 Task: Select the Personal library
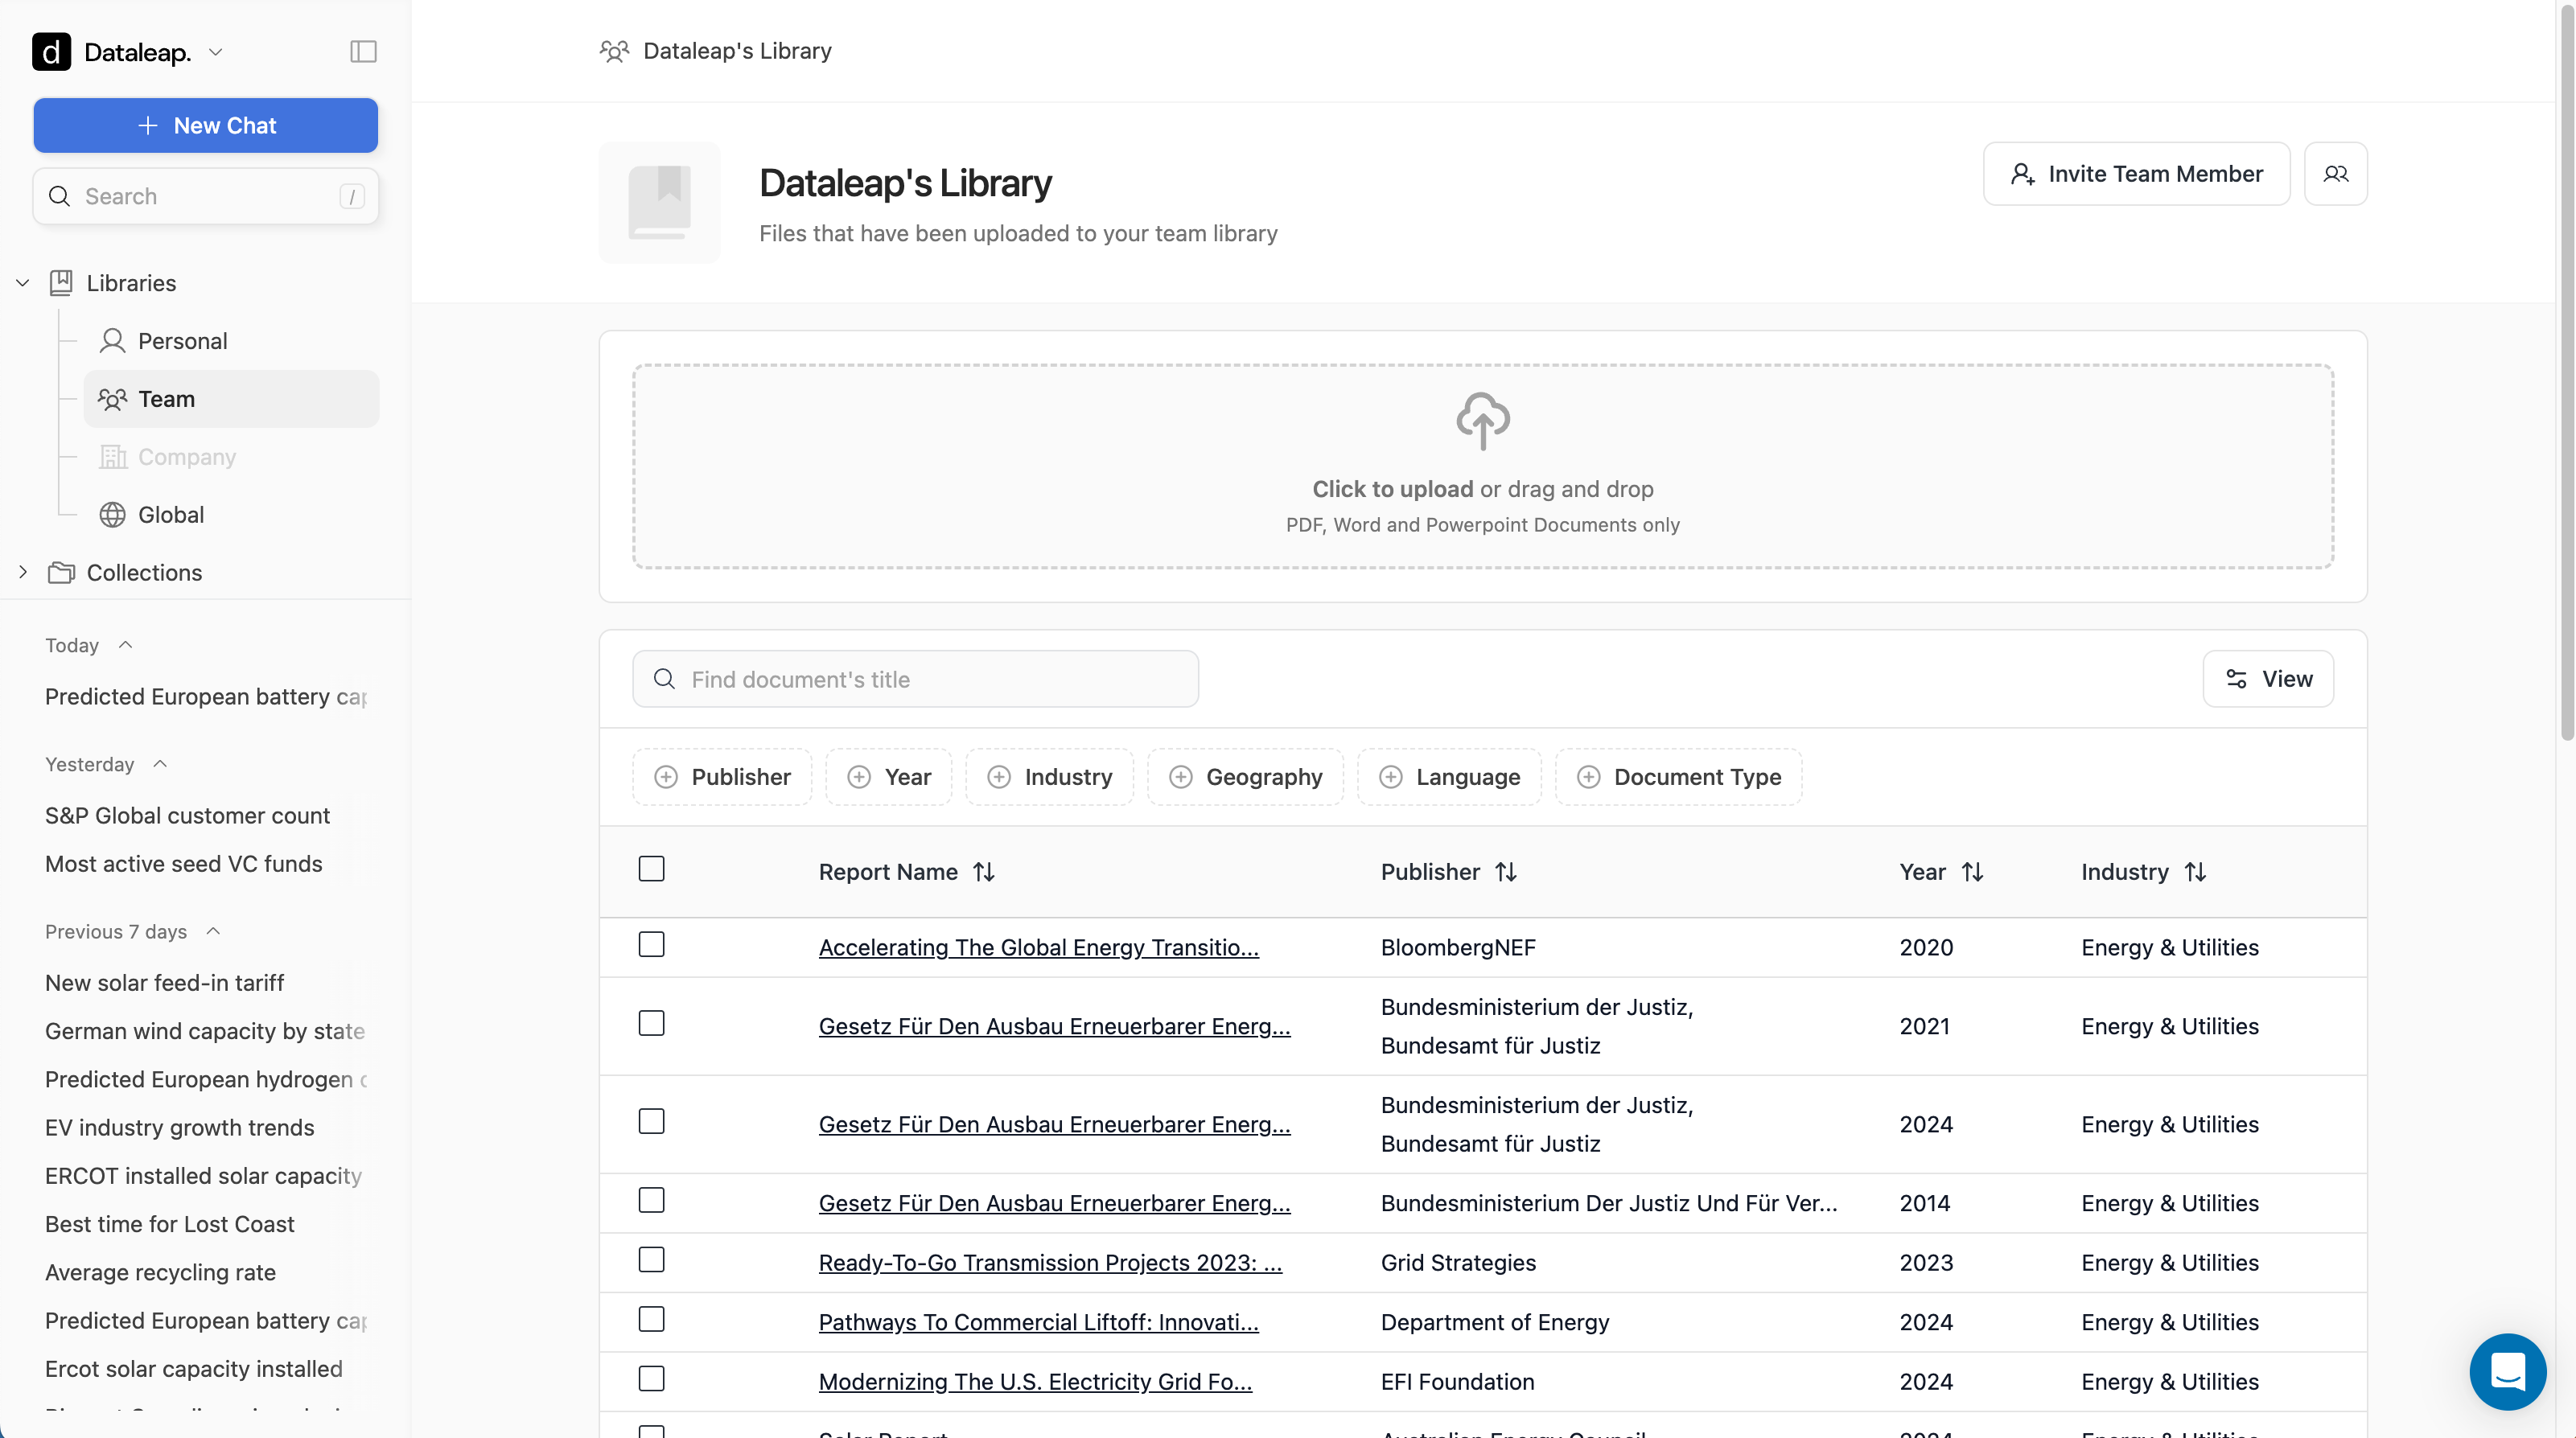(182, 341)
